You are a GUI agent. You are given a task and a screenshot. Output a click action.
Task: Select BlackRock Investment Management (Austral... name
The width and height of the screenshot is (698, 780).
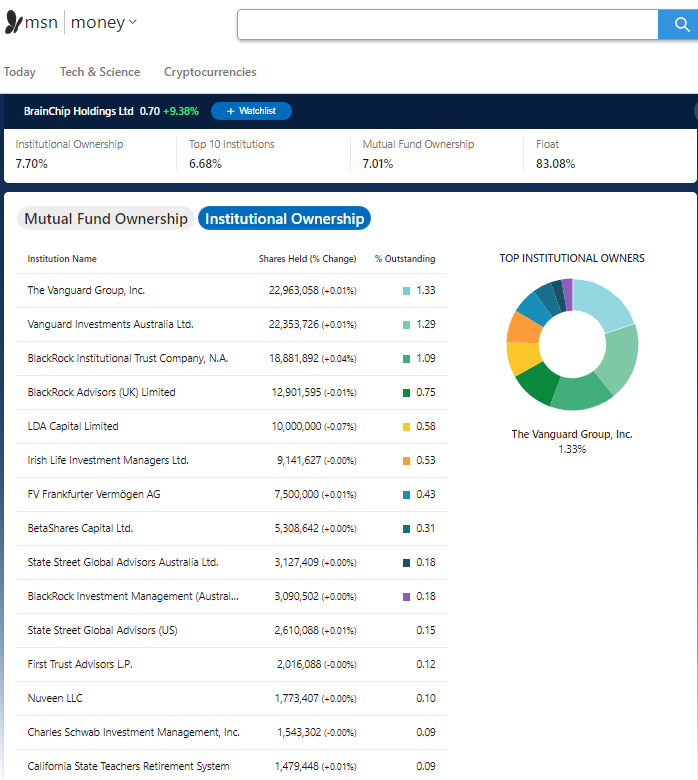tap(133, 596)
